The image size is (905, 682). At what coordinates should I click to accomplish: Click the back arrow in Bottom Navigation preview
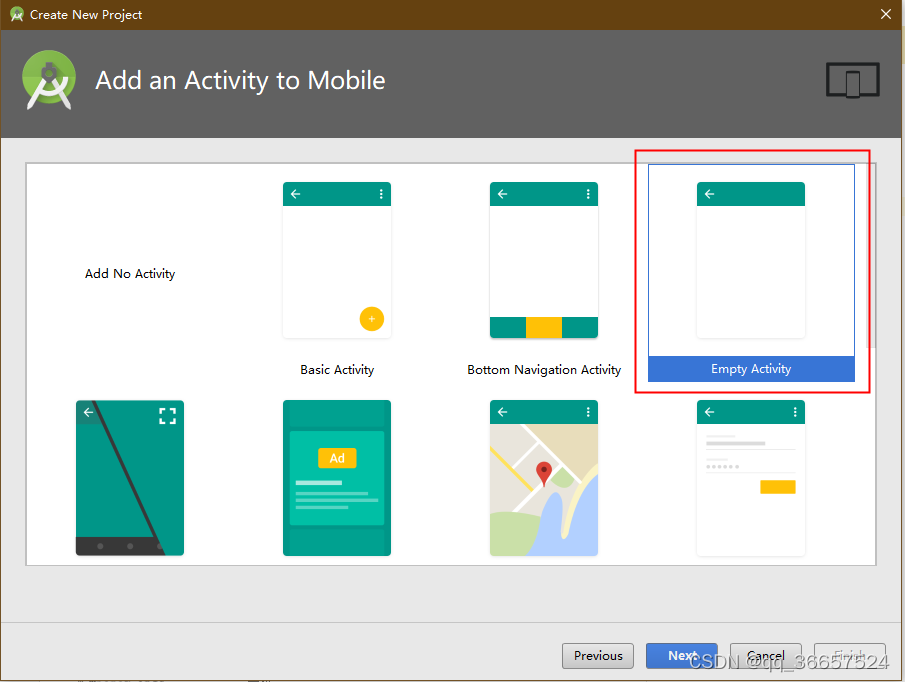click(502, 194)
